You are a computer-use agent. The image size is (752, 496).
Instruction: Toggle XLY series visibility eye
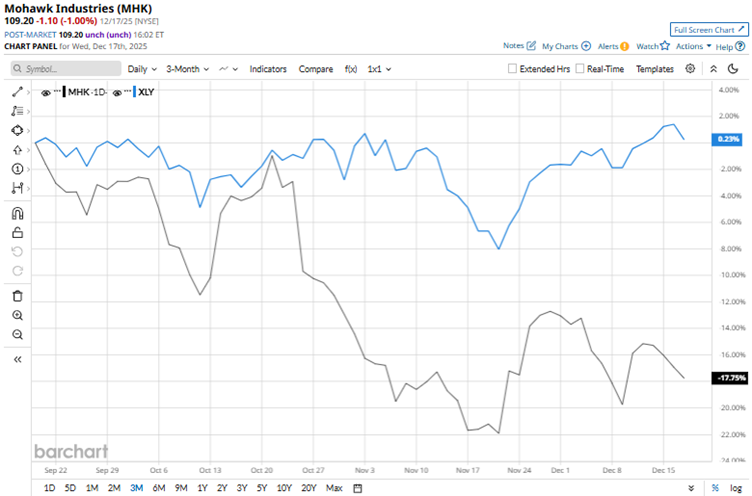117,93
